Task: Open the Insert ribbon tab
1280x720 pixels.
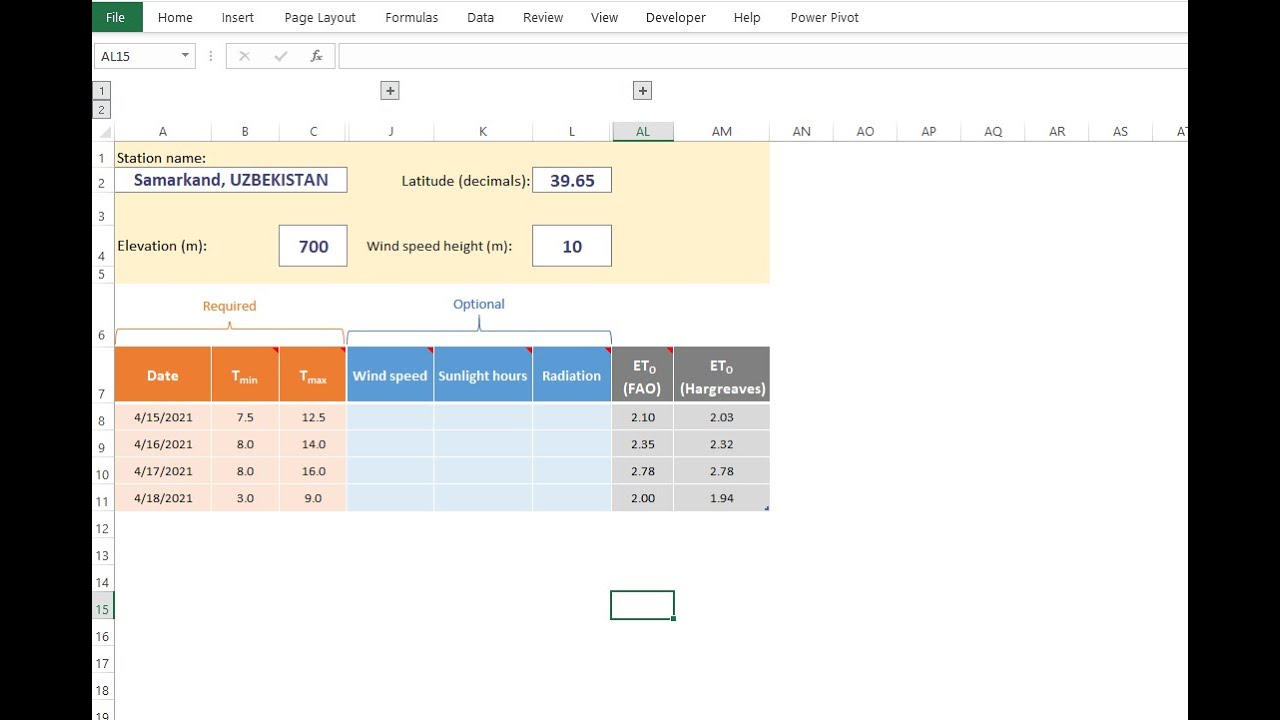Action: click(238, 17)
